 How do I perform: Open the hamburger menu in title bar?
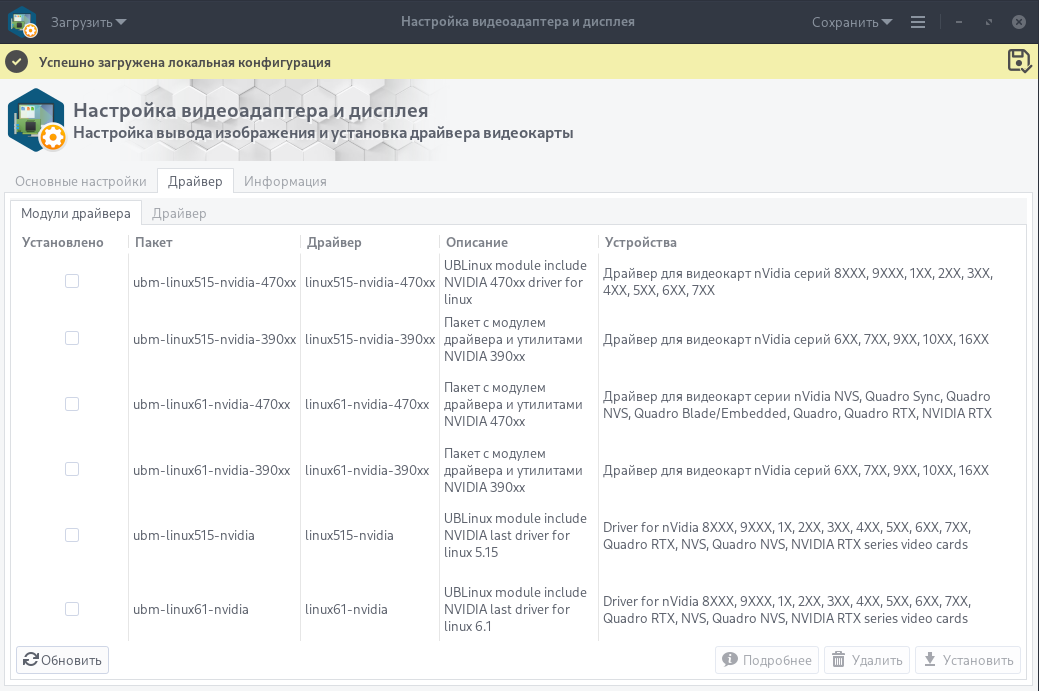(x=918, y=22)
